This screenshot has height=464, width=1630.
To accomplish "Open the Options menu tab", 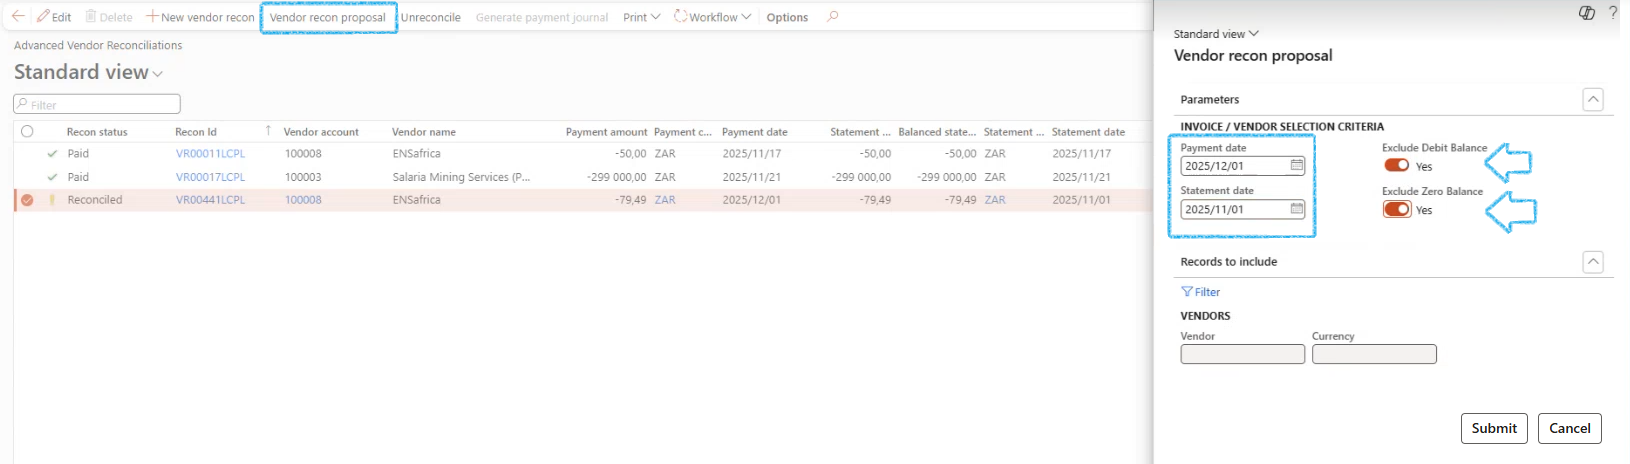I will click(x=787, y=17).
